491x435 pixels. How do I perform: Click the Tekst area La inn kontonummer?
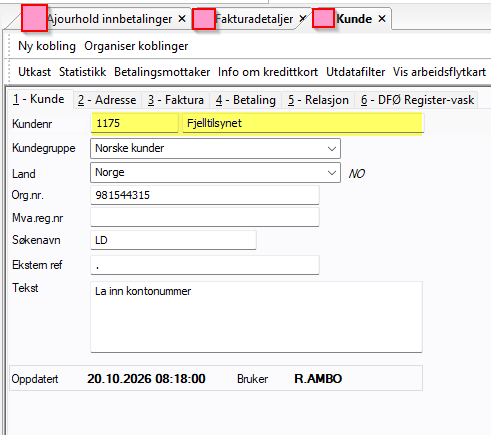click(x=256, y=317)
